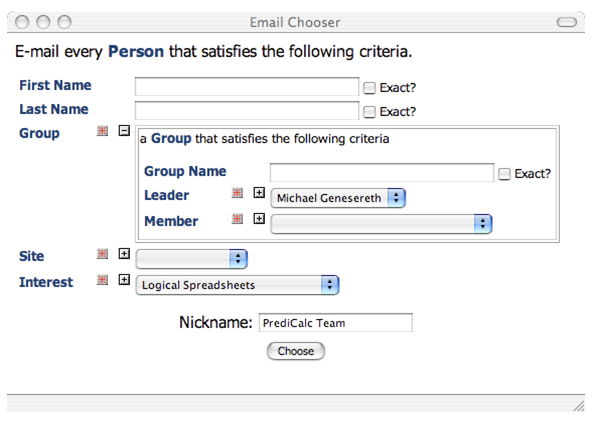Focus the First Name input field

(x=246, y=87)
